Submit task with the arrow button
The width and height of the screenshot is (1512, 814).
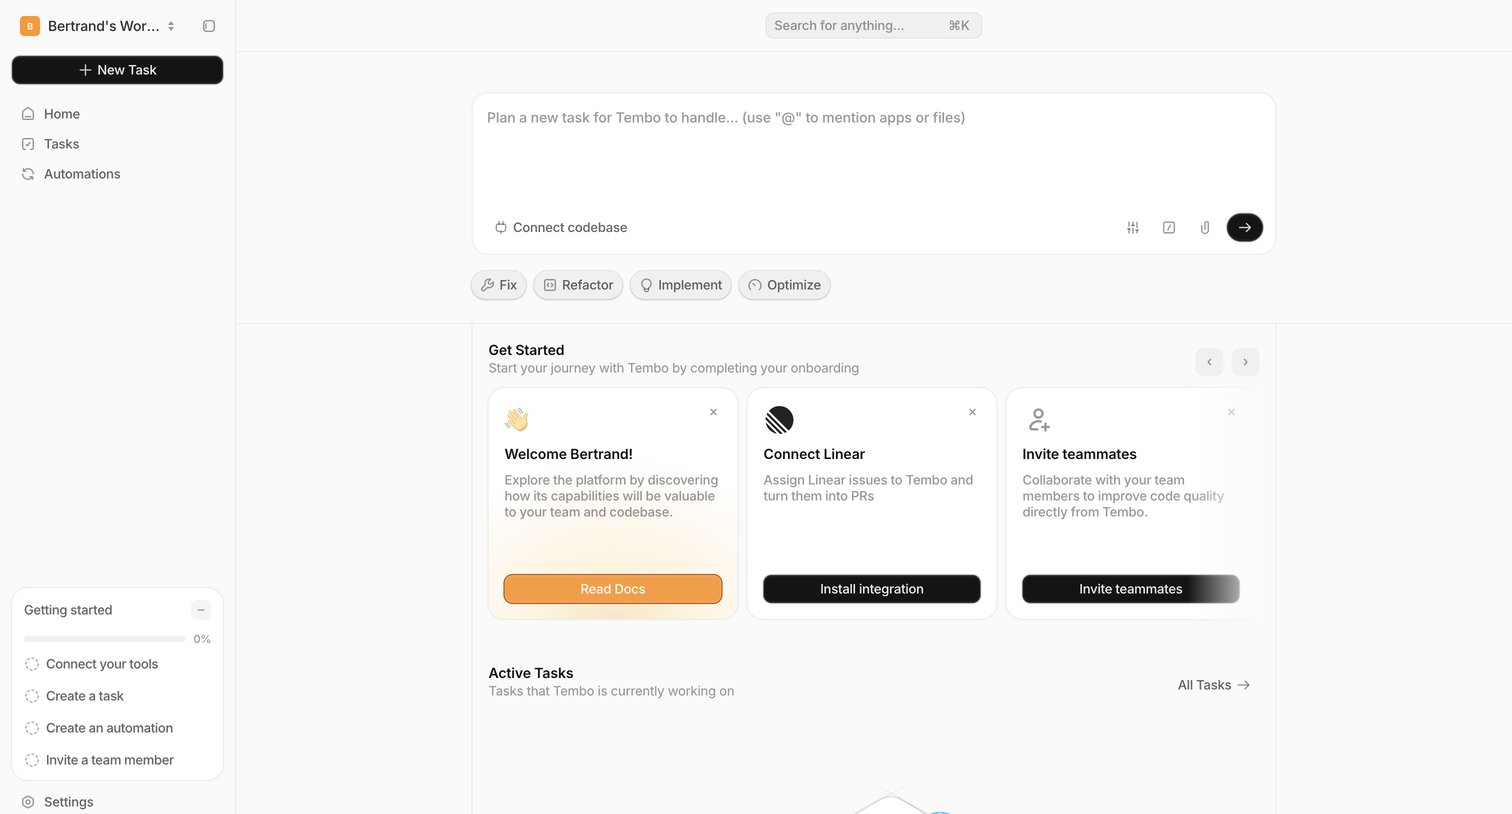click(x=1245, y=228)
